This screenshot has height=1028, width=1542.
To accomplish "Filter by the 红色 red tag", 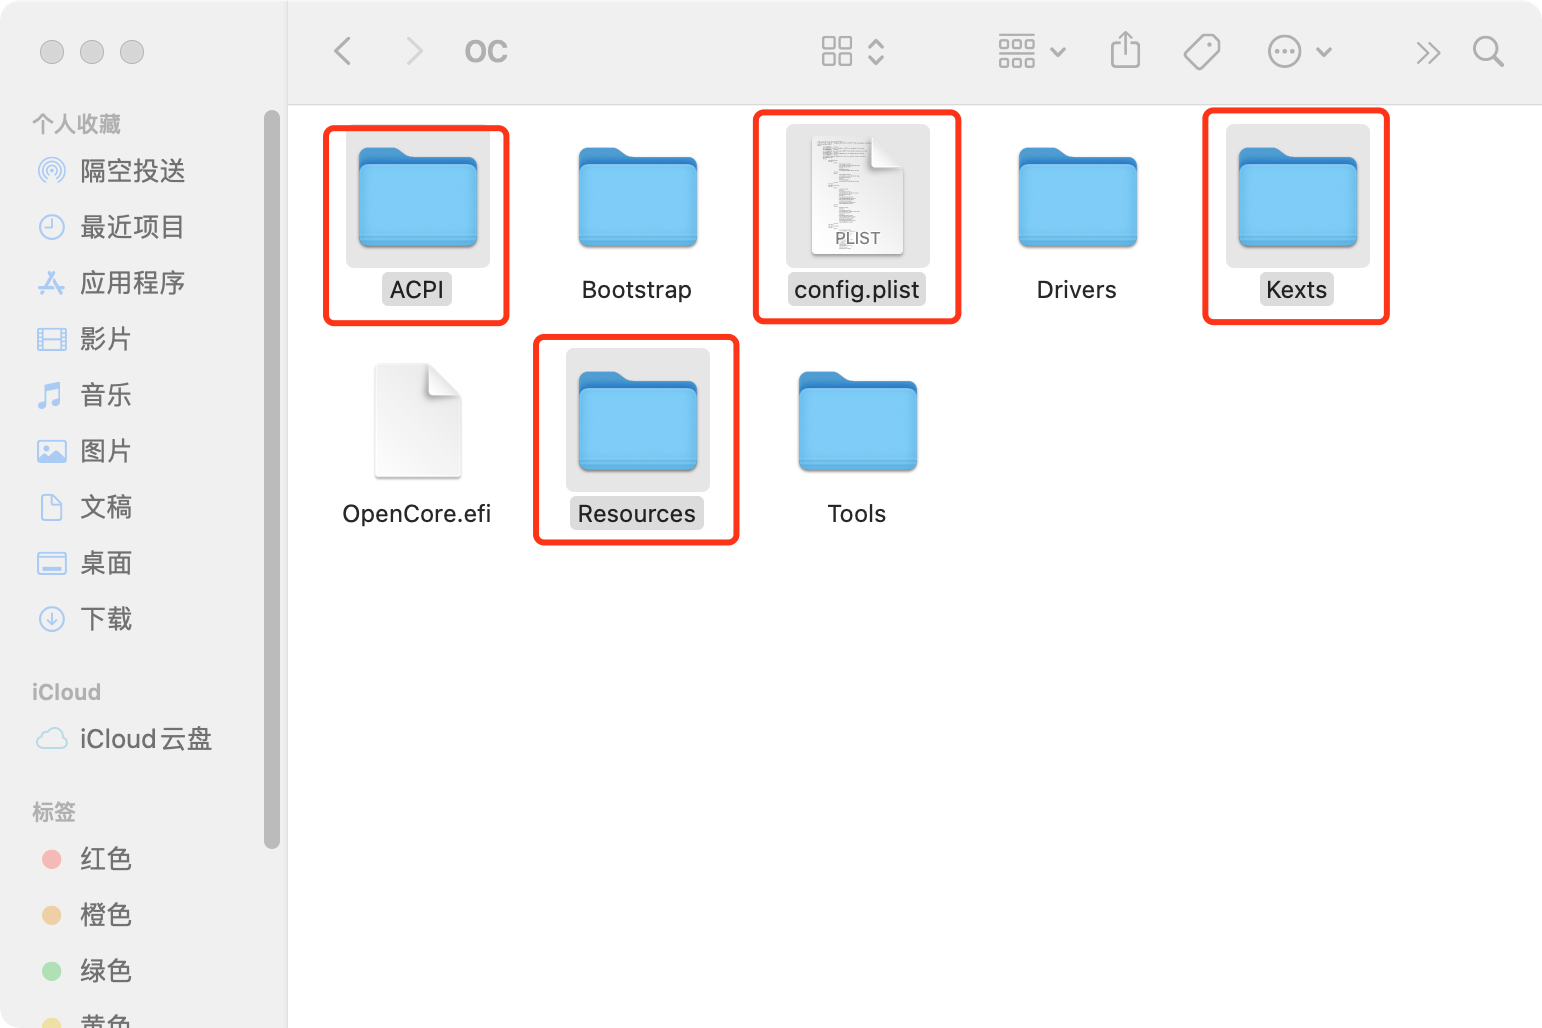I will [x=105, y=859].
